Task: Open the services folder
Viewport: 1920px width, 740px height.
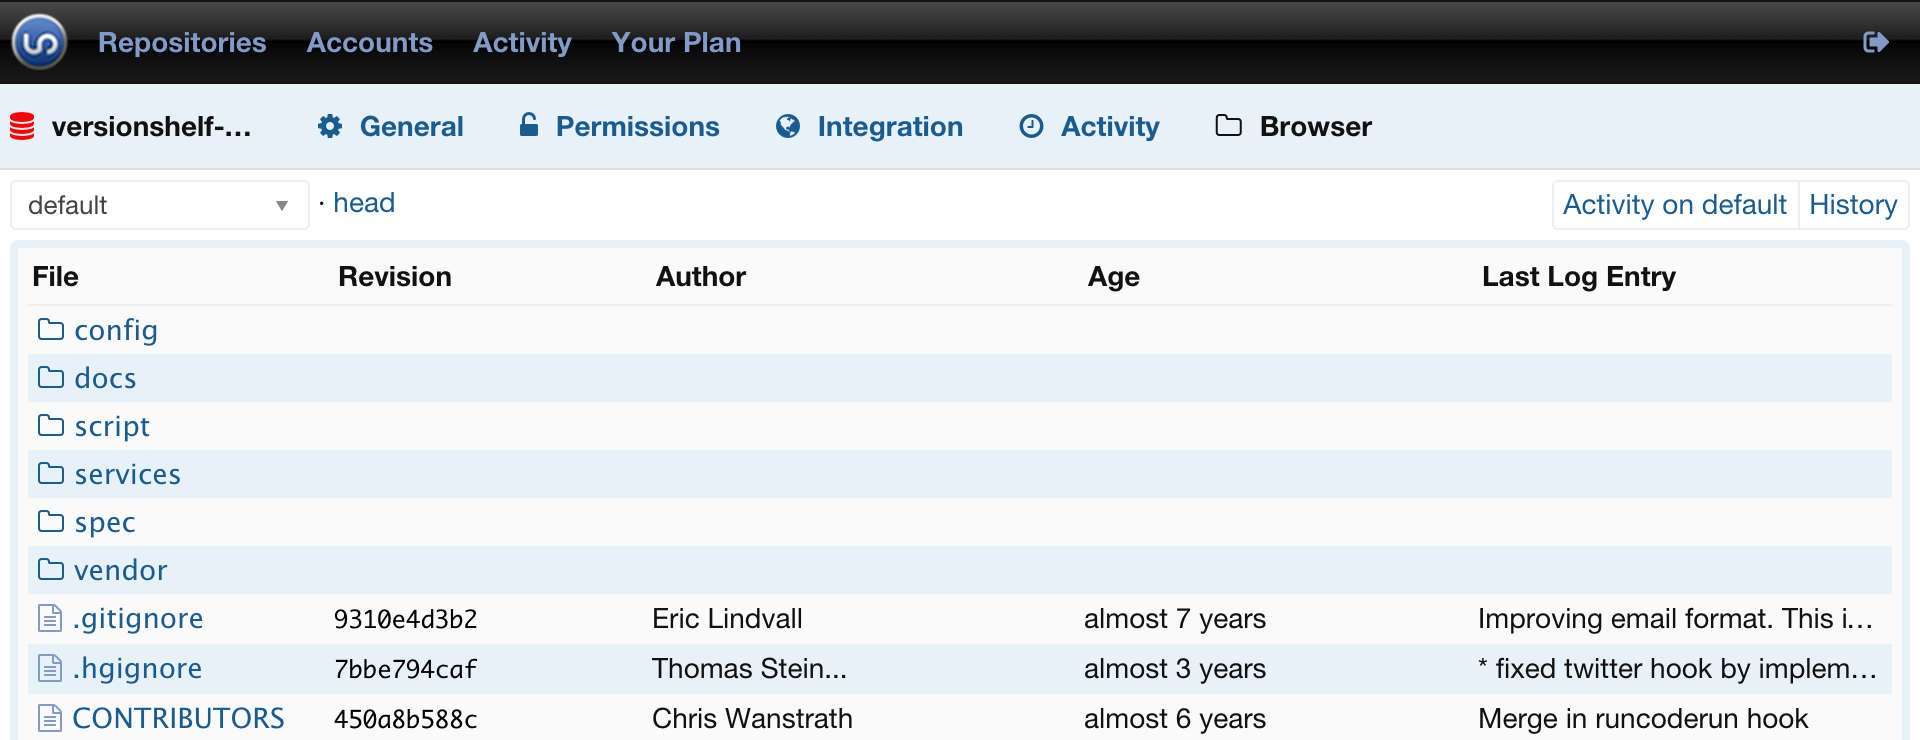Action: [x=127, y=474]
